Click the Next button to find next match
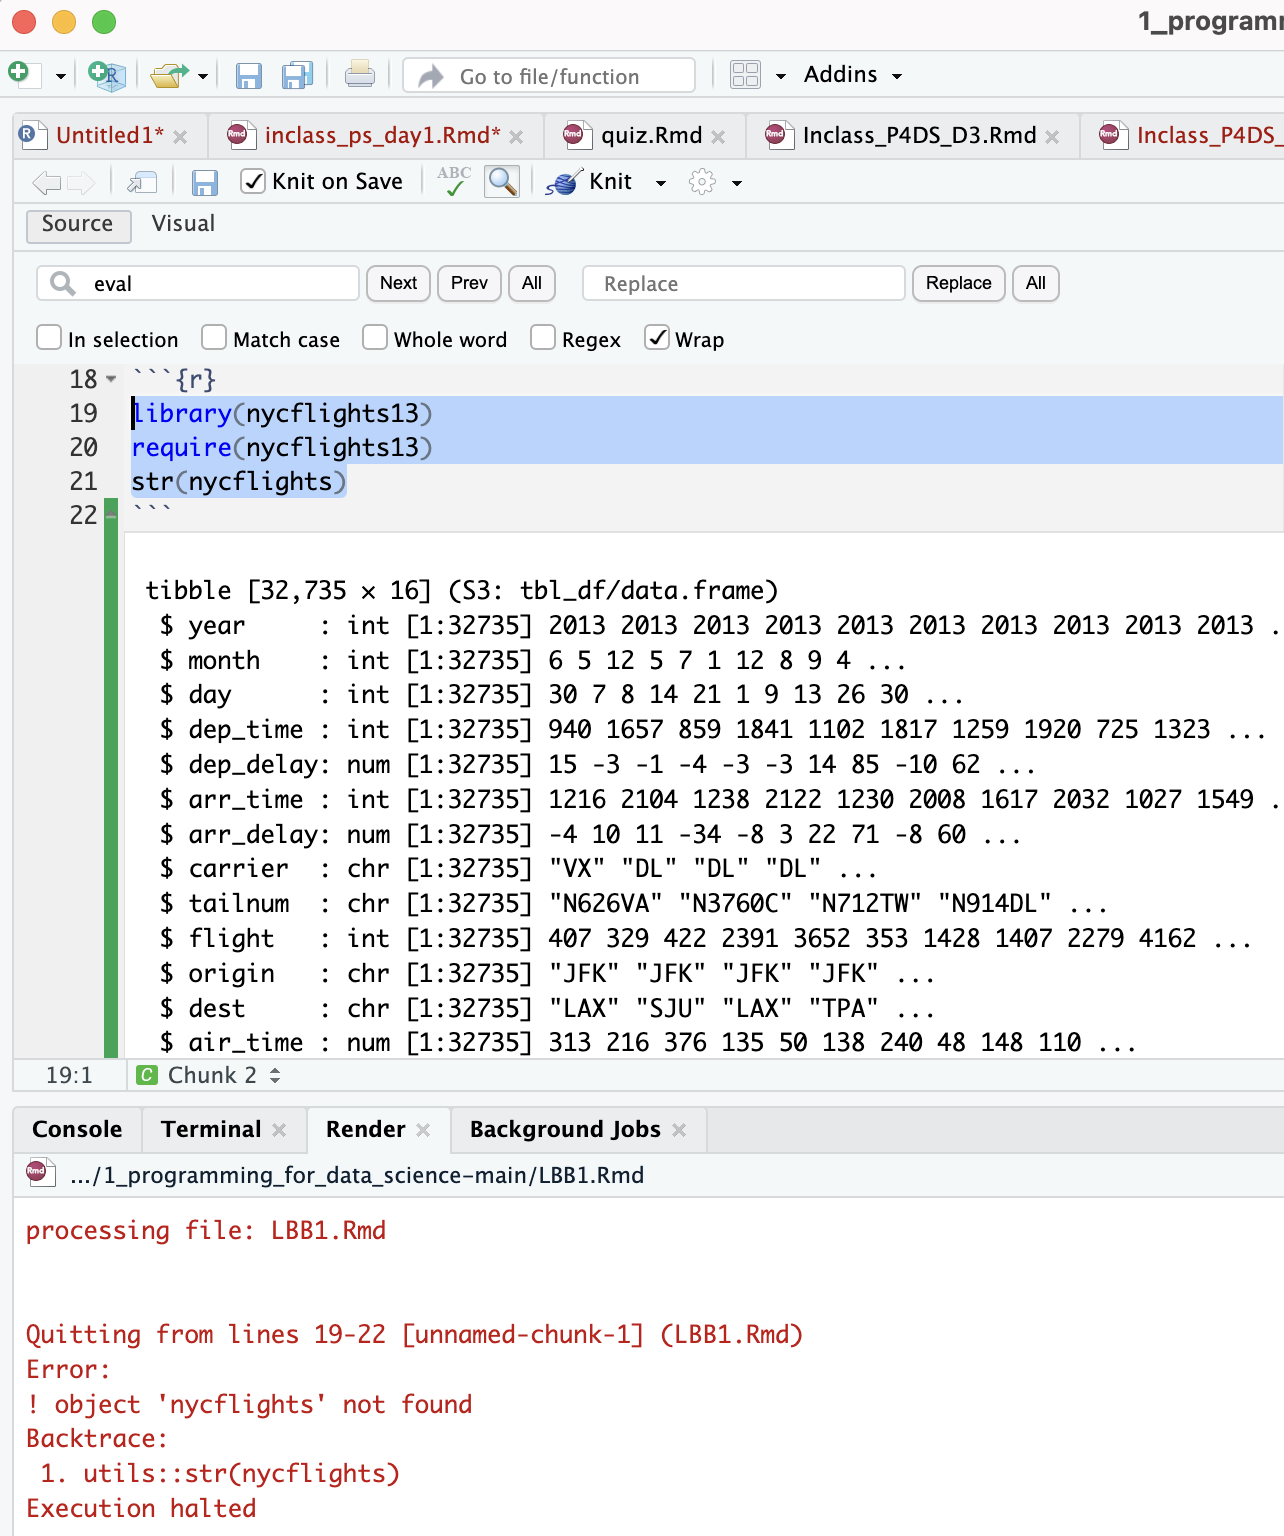 click(397, 283)
